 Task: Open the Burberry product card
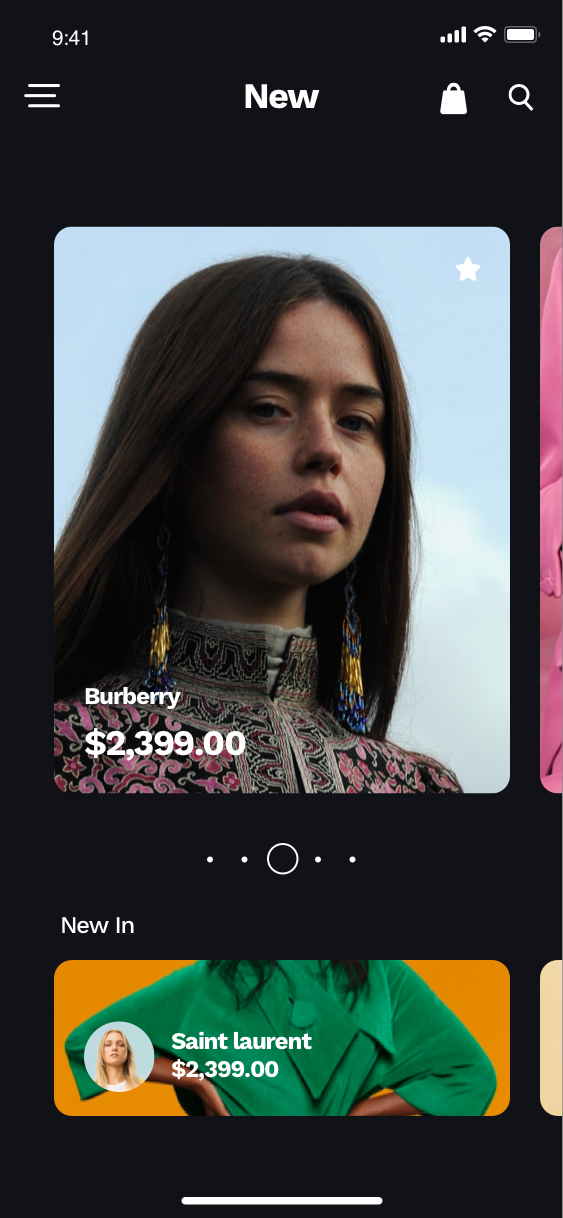click(282, 510)
